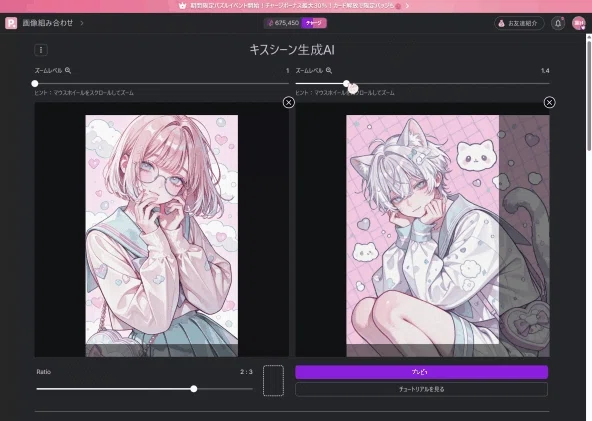Click the left zoom hint text
The image size is (592, 421).
coord(84,93)
